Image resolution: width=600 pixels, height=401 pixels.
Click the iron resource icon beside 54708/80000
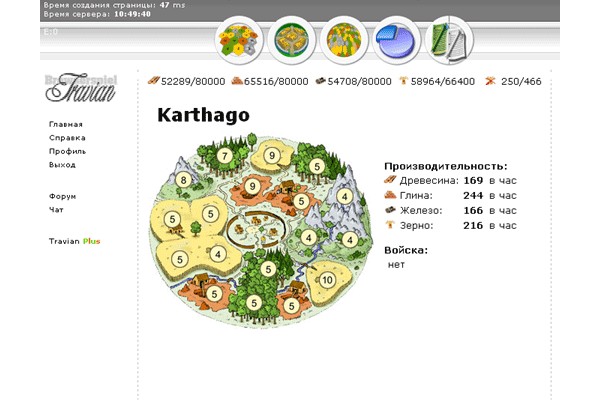pos(320,81)
